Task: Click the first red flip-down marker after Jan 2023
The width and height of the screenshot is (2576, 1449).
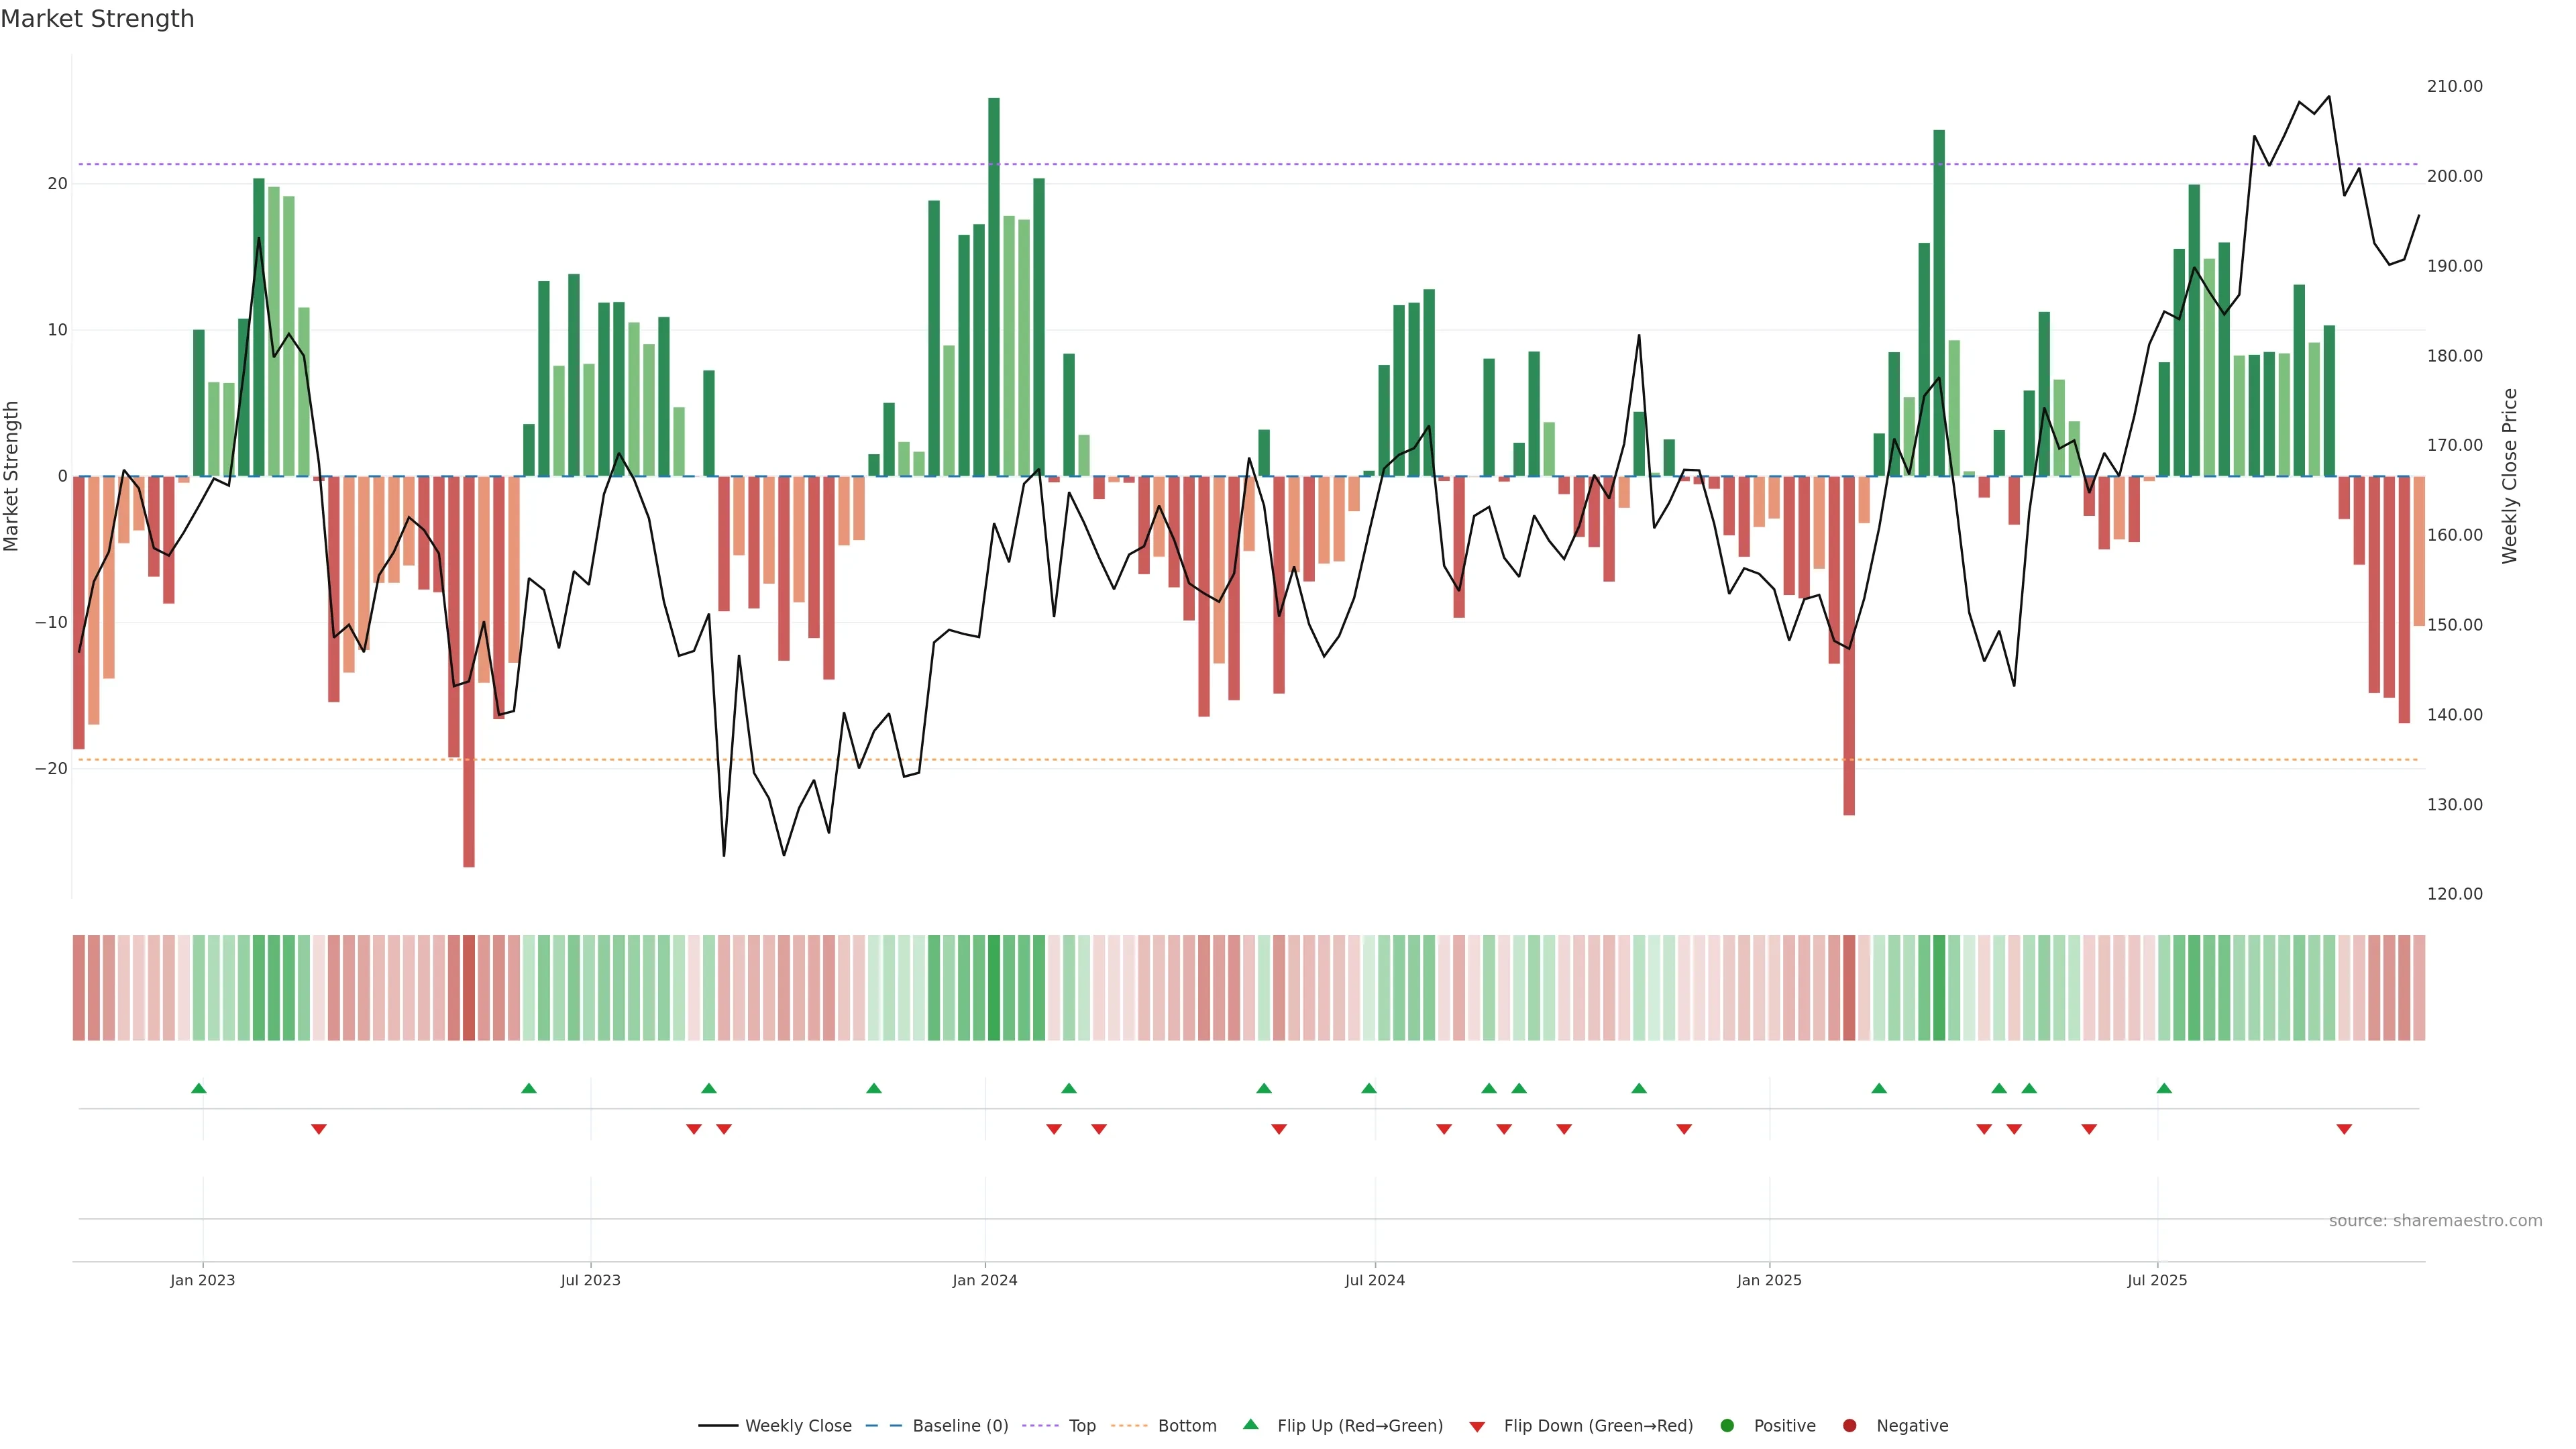Action: tap(319, 1129)
